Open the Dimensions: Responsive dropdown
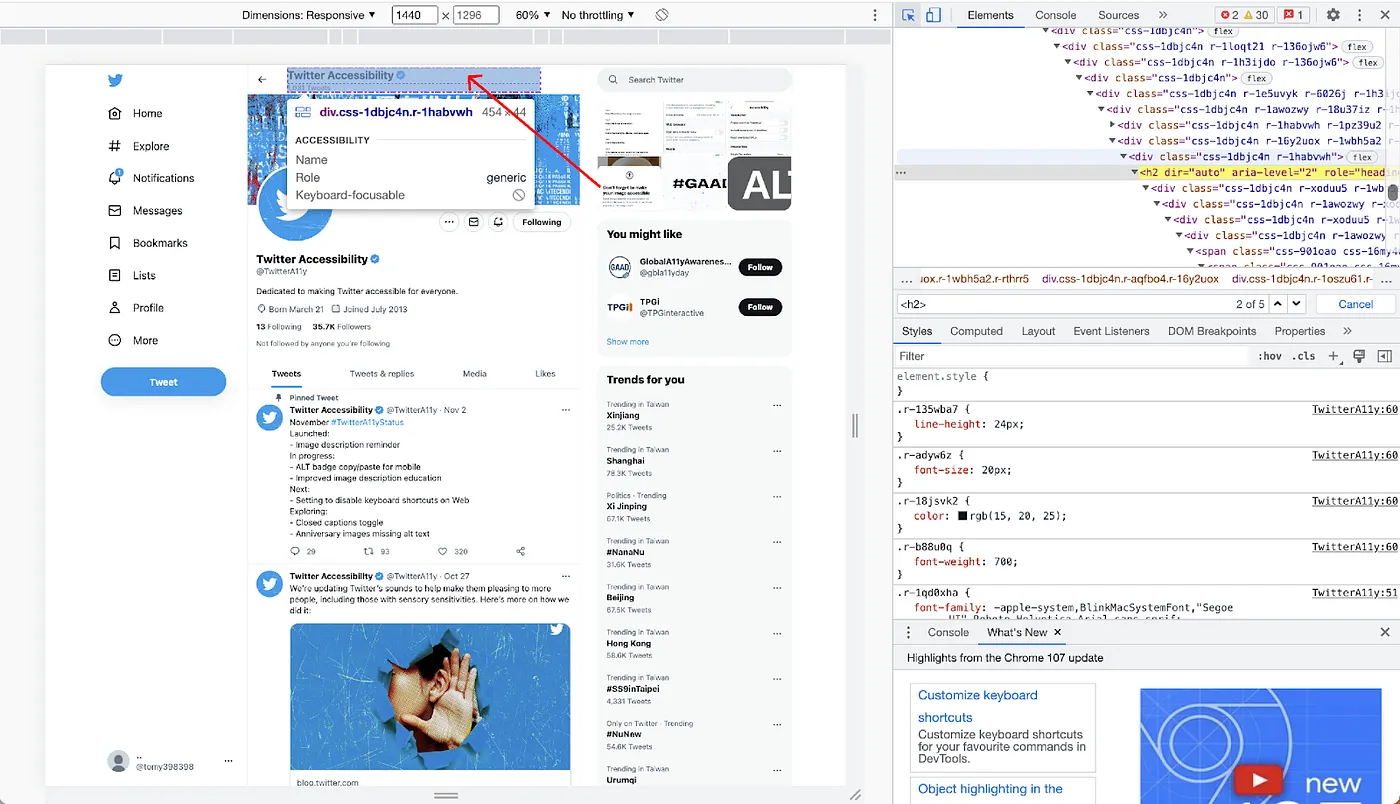1400x804 pixels. pos(309,15)
